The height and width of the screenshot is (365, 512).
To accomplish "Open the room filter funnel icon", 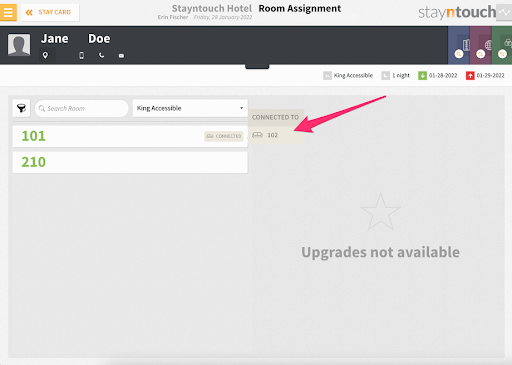I will click(21, 108).
